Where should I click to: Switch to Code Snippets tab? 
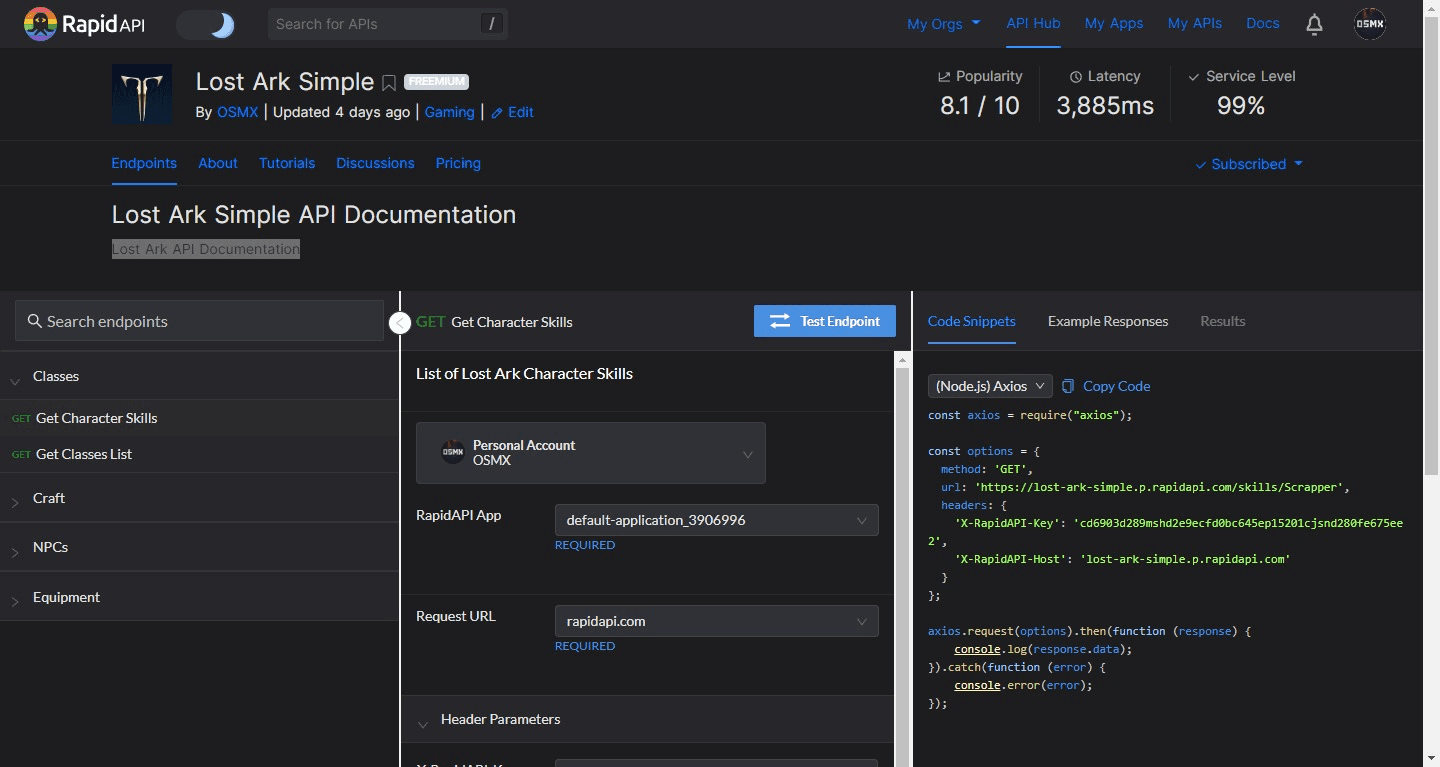click(x=972, y=321)
